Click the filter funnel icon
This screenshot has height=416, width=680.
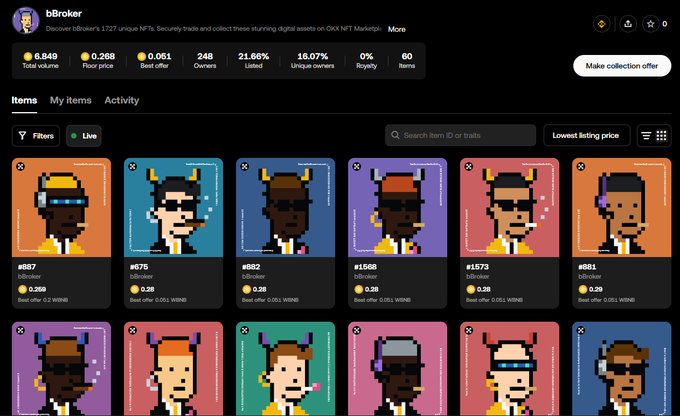[23, 136]
